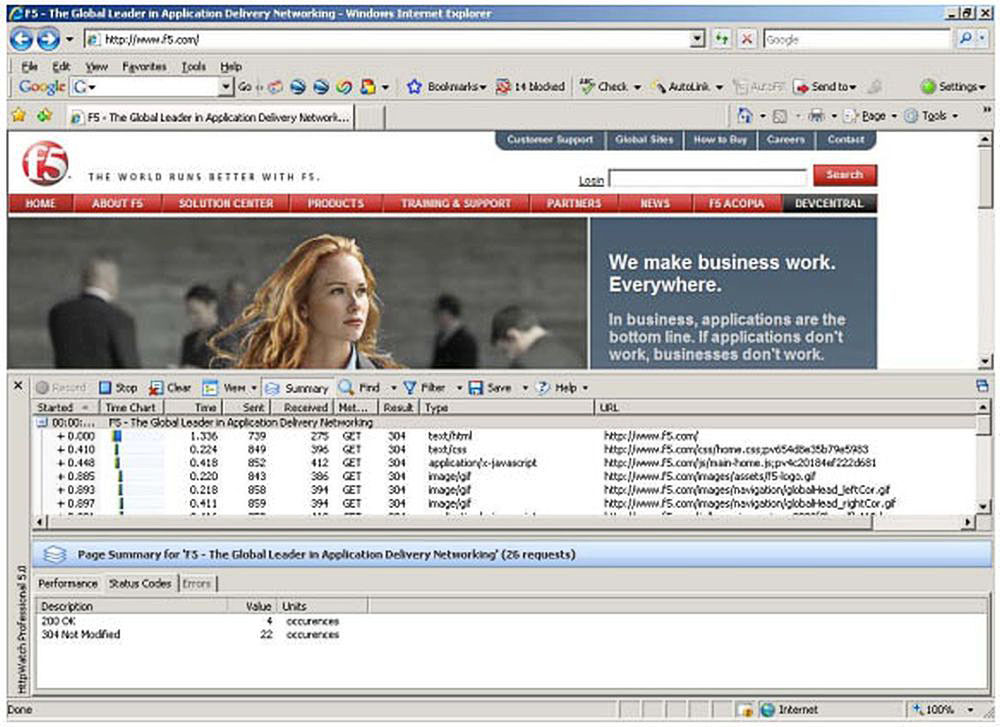Open Favorites Center star icon
Screen dimensions: 1000x727
[x=19, y=115]
